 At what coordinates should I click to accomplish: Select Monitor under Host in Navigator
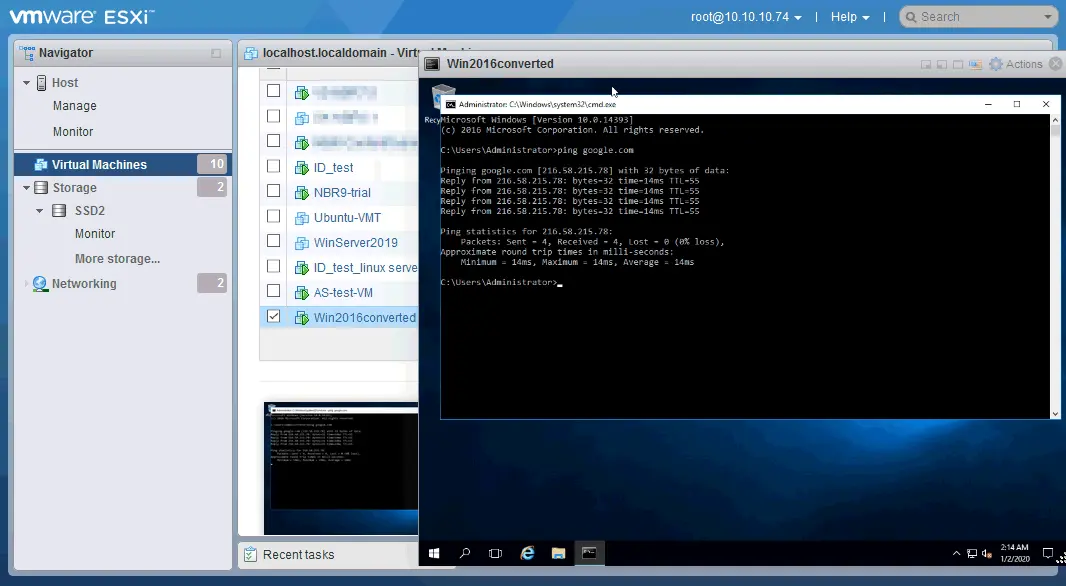click(x=74, y=131)
